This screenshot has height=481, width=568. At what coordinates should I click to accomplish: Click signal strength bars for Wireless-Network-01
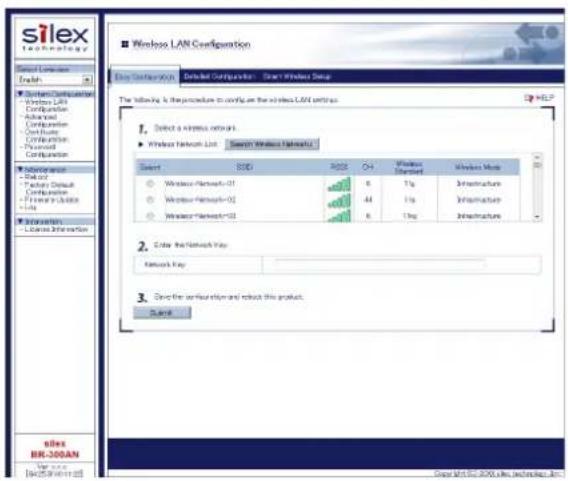pos(339,184)
